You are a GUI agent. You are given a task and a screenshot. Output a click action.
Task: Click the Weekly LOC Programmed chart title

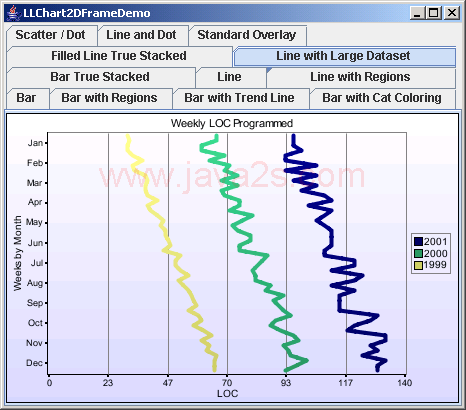(232, 123)
